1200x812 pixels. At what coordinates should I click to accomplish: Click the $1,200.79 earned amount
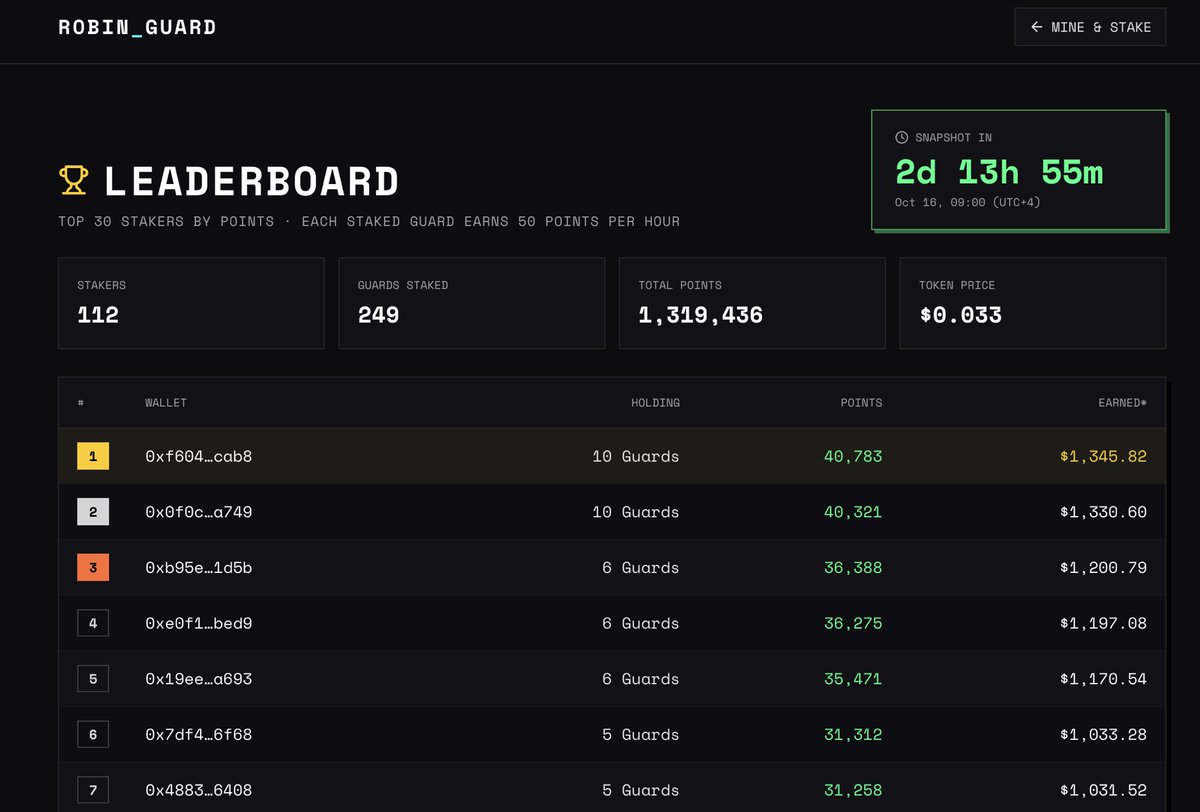(1104, 568)
